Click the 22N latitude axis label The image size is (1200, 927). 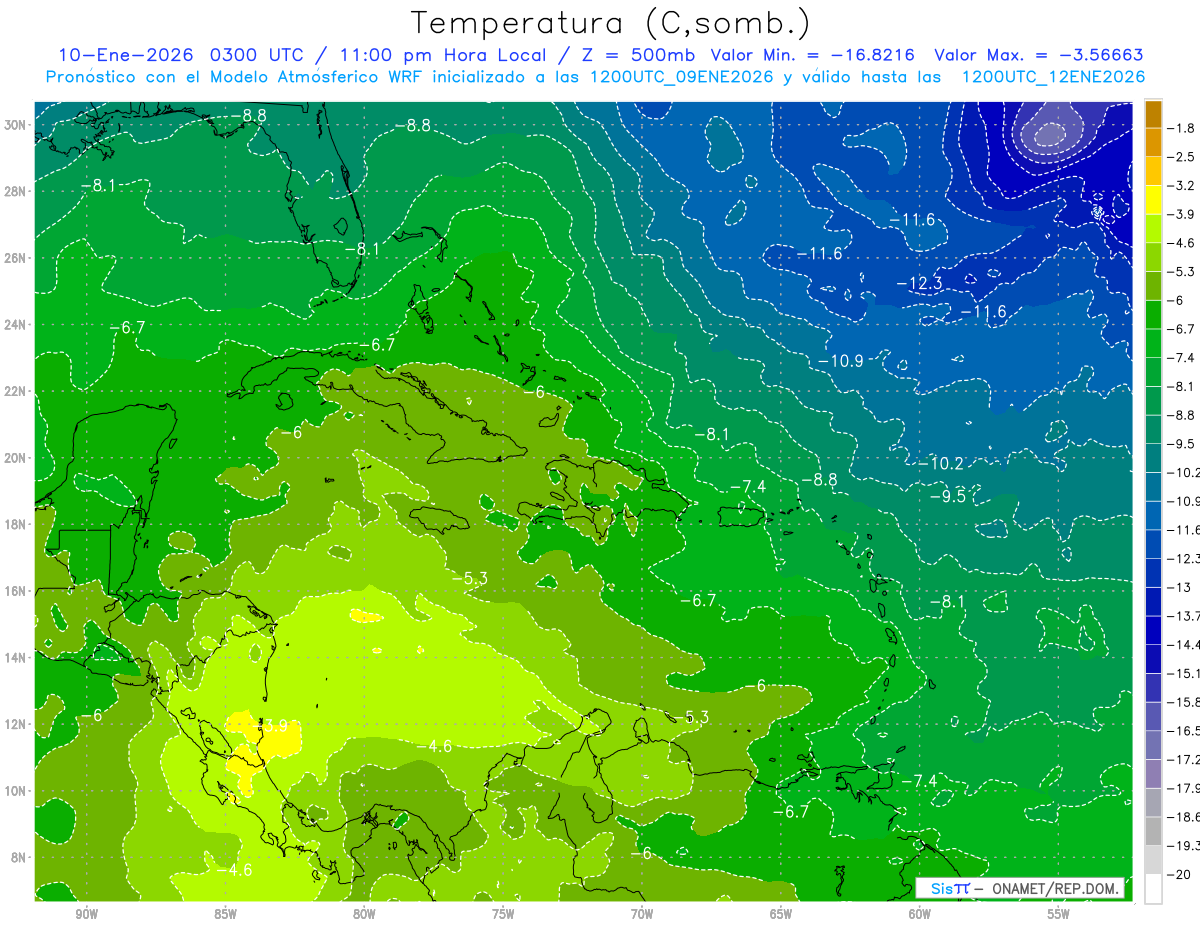[x=17, y=391]
